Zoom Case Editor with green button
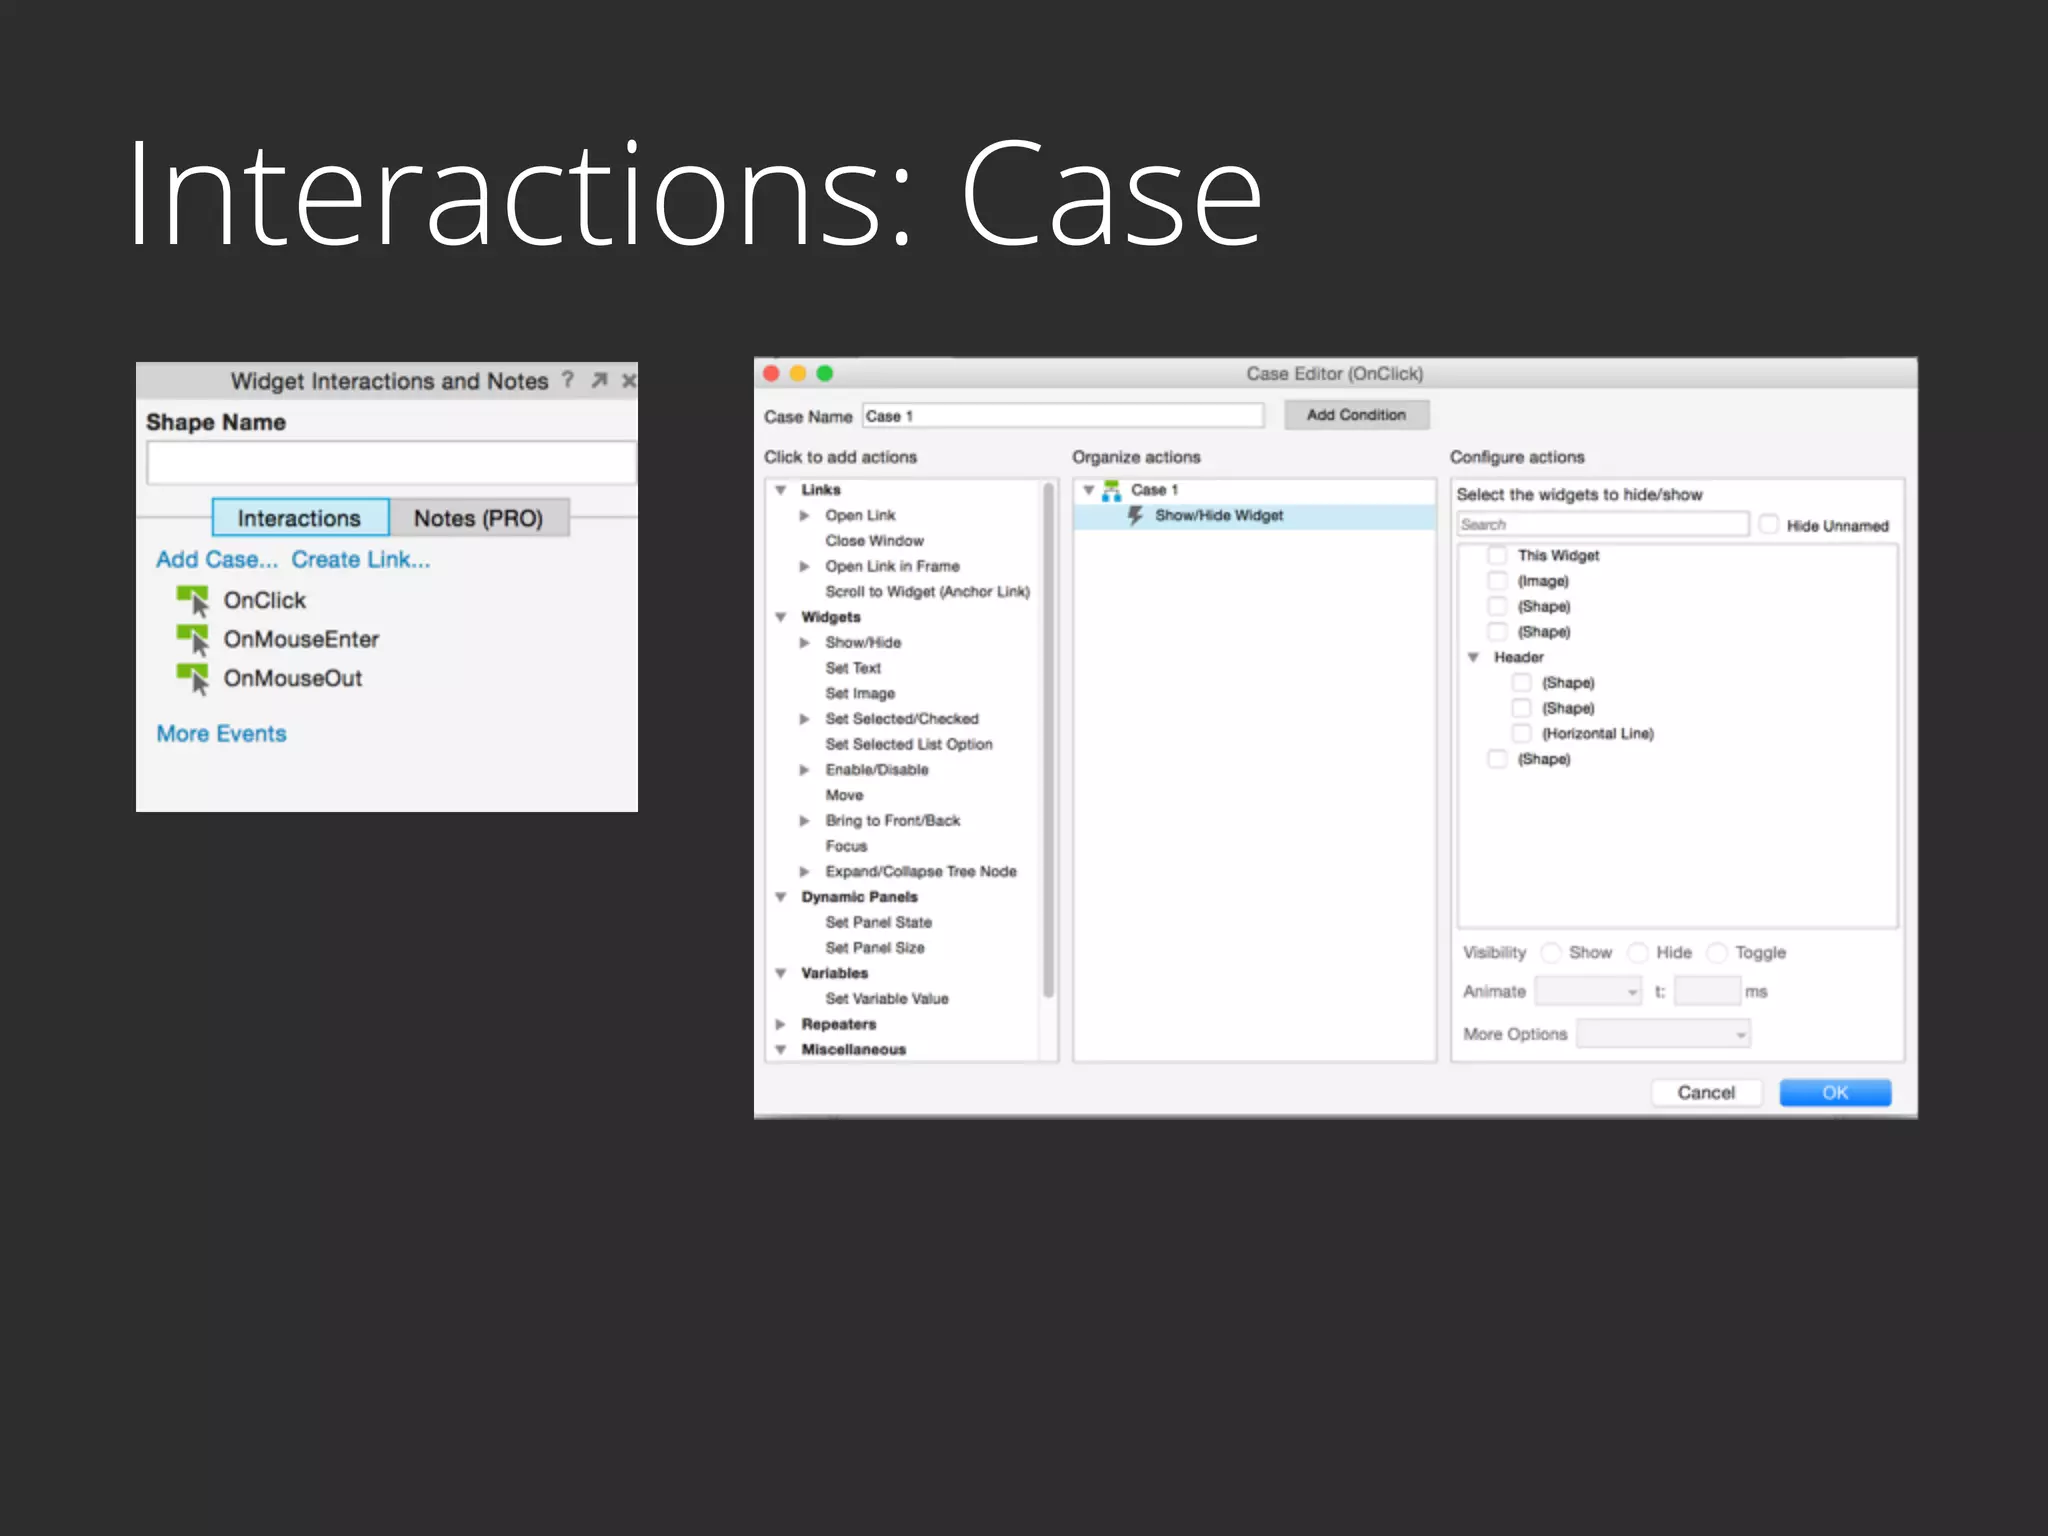This screenshot has width=2048, height=1536. pyautogui.click(x=824, y=373)
